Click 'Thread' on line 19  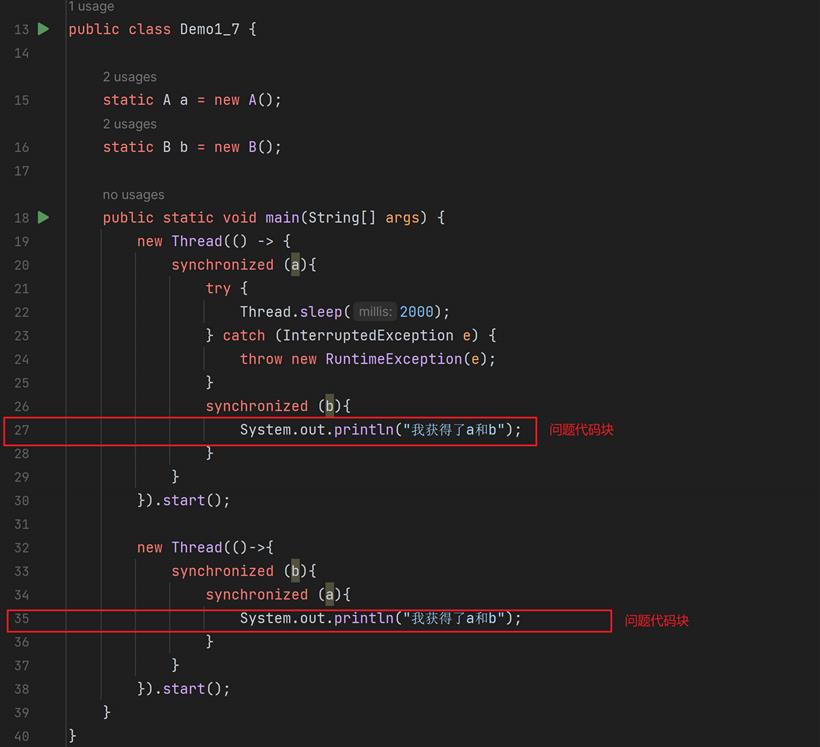click(x=197, y=241)
